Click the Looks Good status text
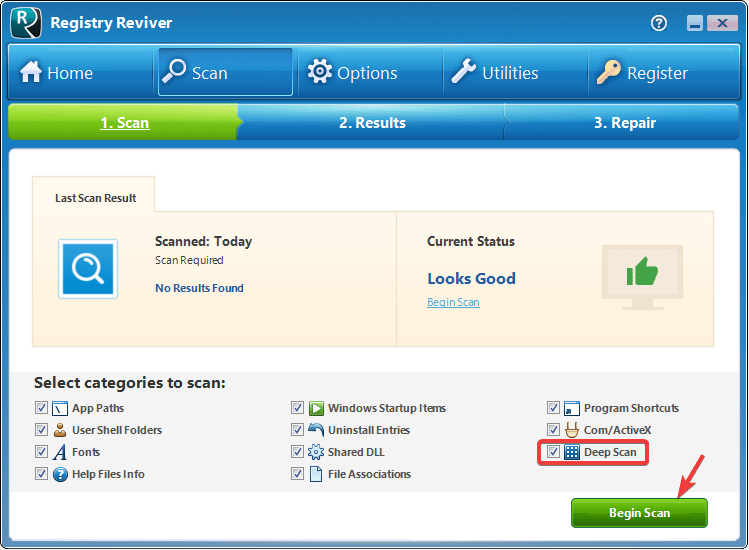Viewport: 749px width, 550px height. coord(471,279)
